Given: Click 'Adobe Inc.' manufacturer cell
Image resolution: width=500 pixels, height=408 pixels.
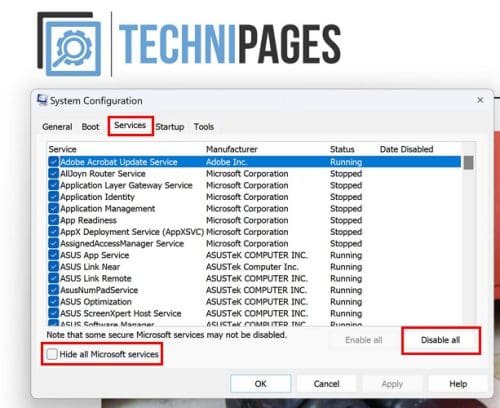Looking at the screenshot, I should pyautogui.click(x=227, y=162).
